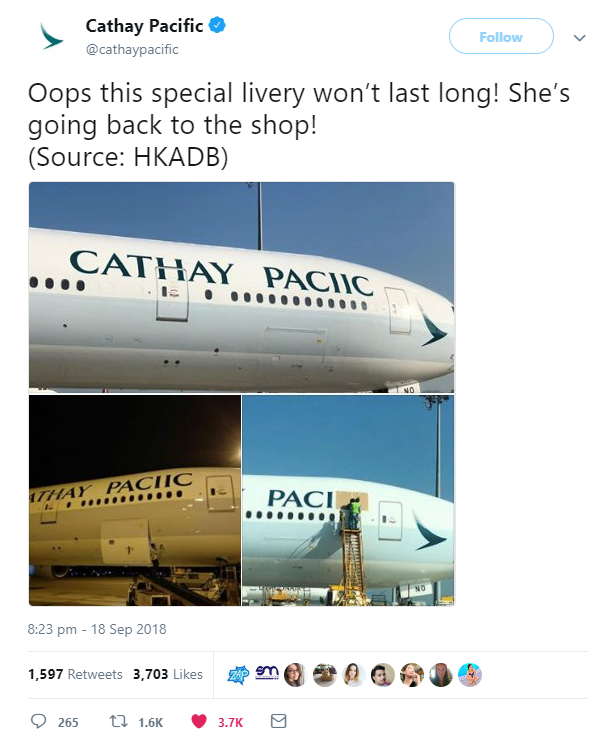Image resolution: width=613 pixels, height=745 pixels.
Task: Click the Cathay Pacific brushwing profile avatar
Action: click(x=51, y=37)
